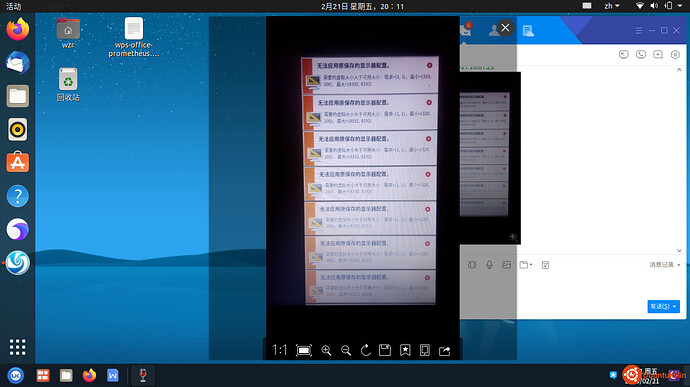
Task: Zoom out of the viewed photo
Action: [346, 350]
